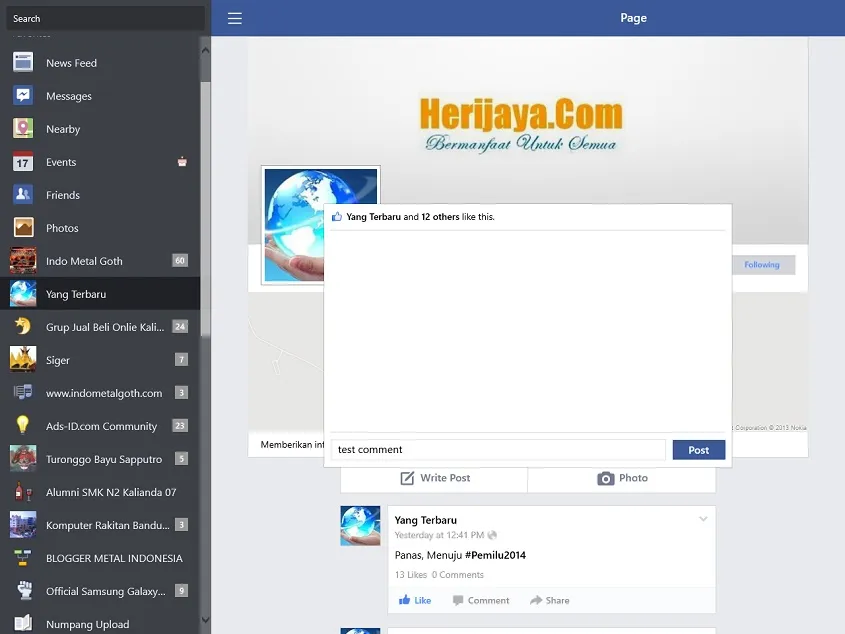Select the Nearby map icon
The height and width of the screenshot is (634, 845).
23,129
